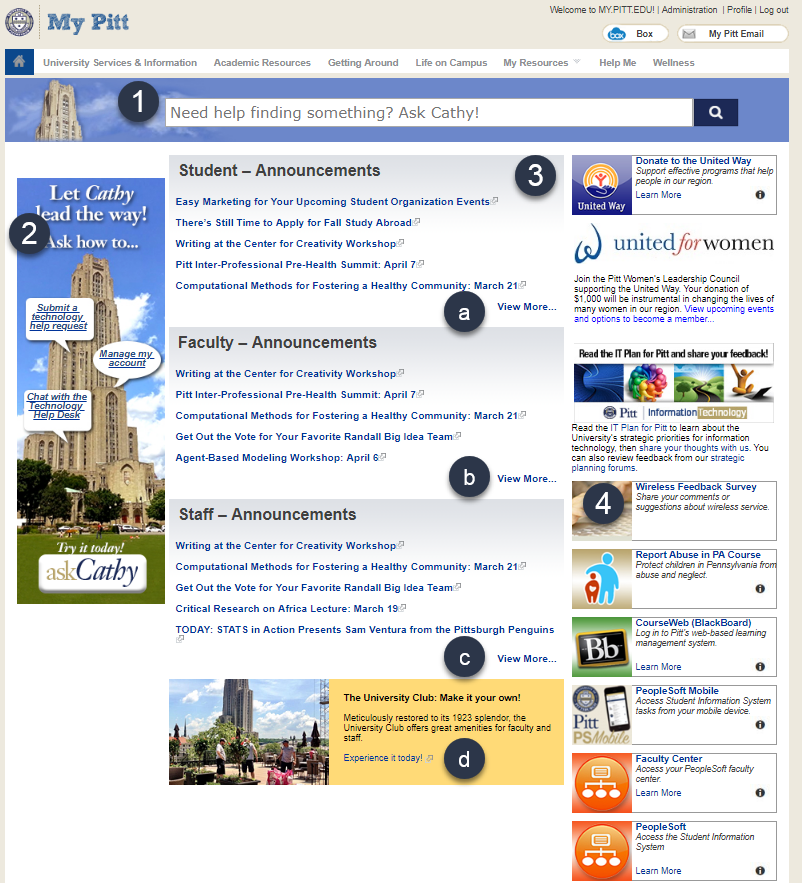Open the Report Abuse adult-and-child icon
This screenshot has height=883, width=802.
point(602,579)
